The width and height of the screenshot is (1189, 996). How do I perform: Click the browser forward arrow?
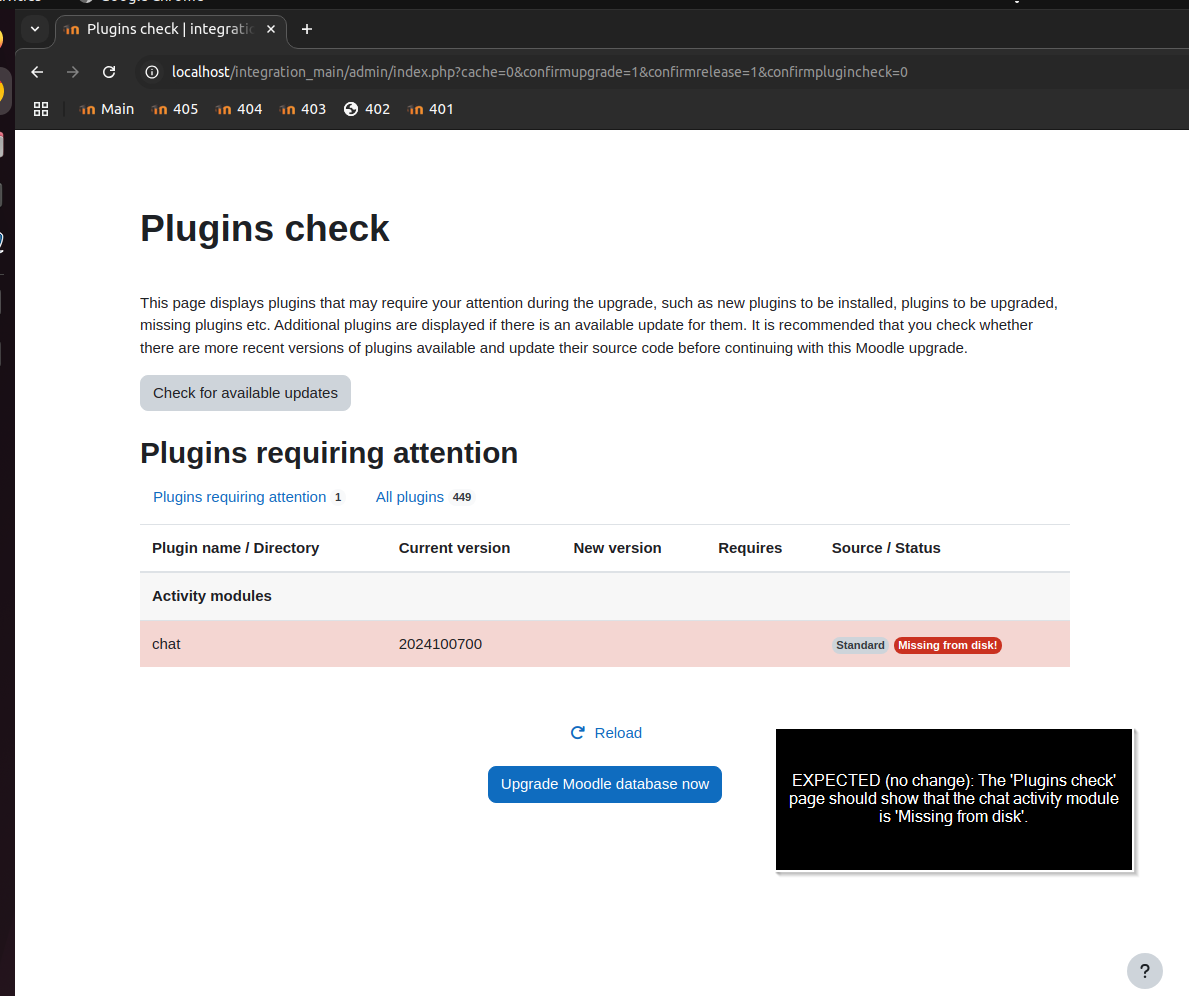click(73, 72)
